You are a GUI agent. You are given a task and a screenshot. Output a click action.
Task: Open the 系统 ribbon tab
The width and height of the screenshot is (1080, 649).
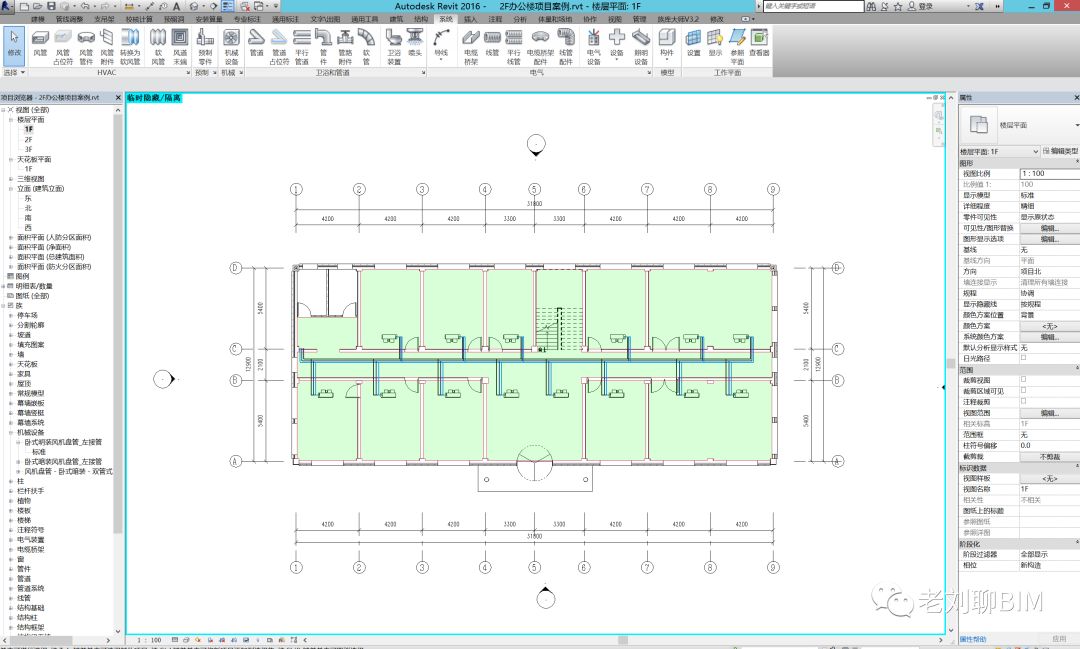(x=446, y=19)
